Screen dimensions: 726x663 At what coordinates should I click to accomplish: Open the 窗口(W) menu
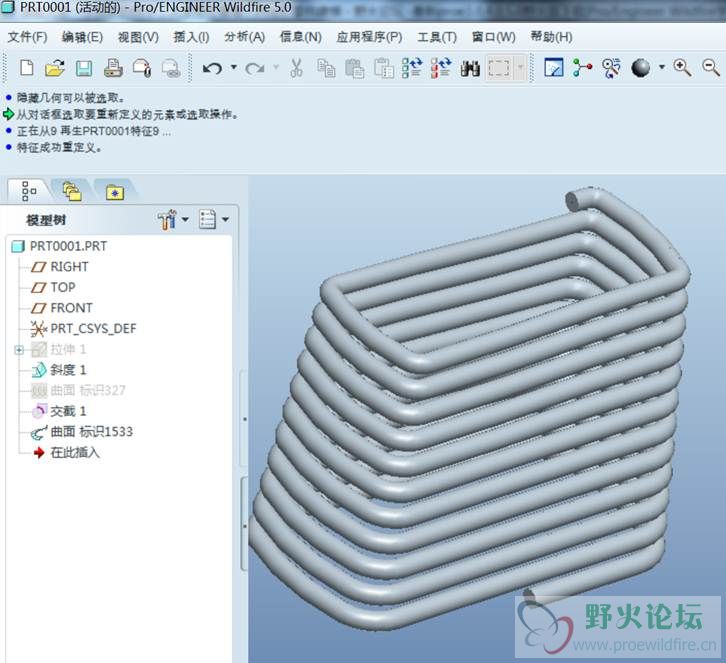click(x=494, y=37)
